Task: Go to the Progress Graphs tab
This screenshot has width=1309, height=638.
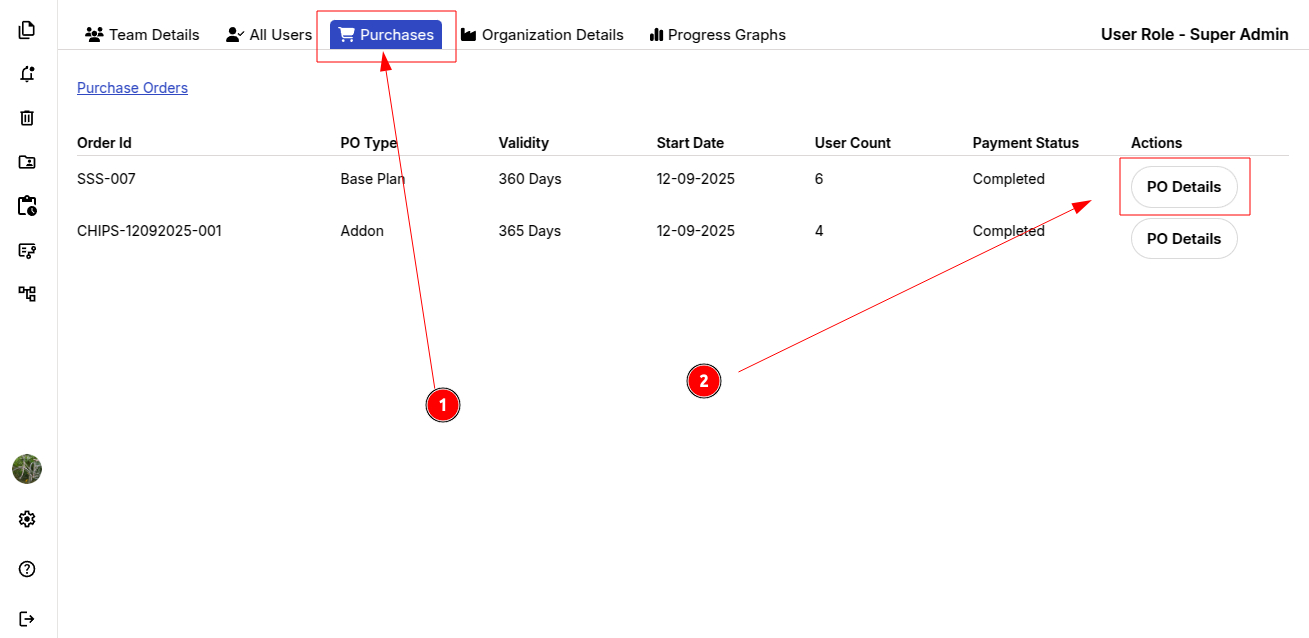Action: (717, 35)
